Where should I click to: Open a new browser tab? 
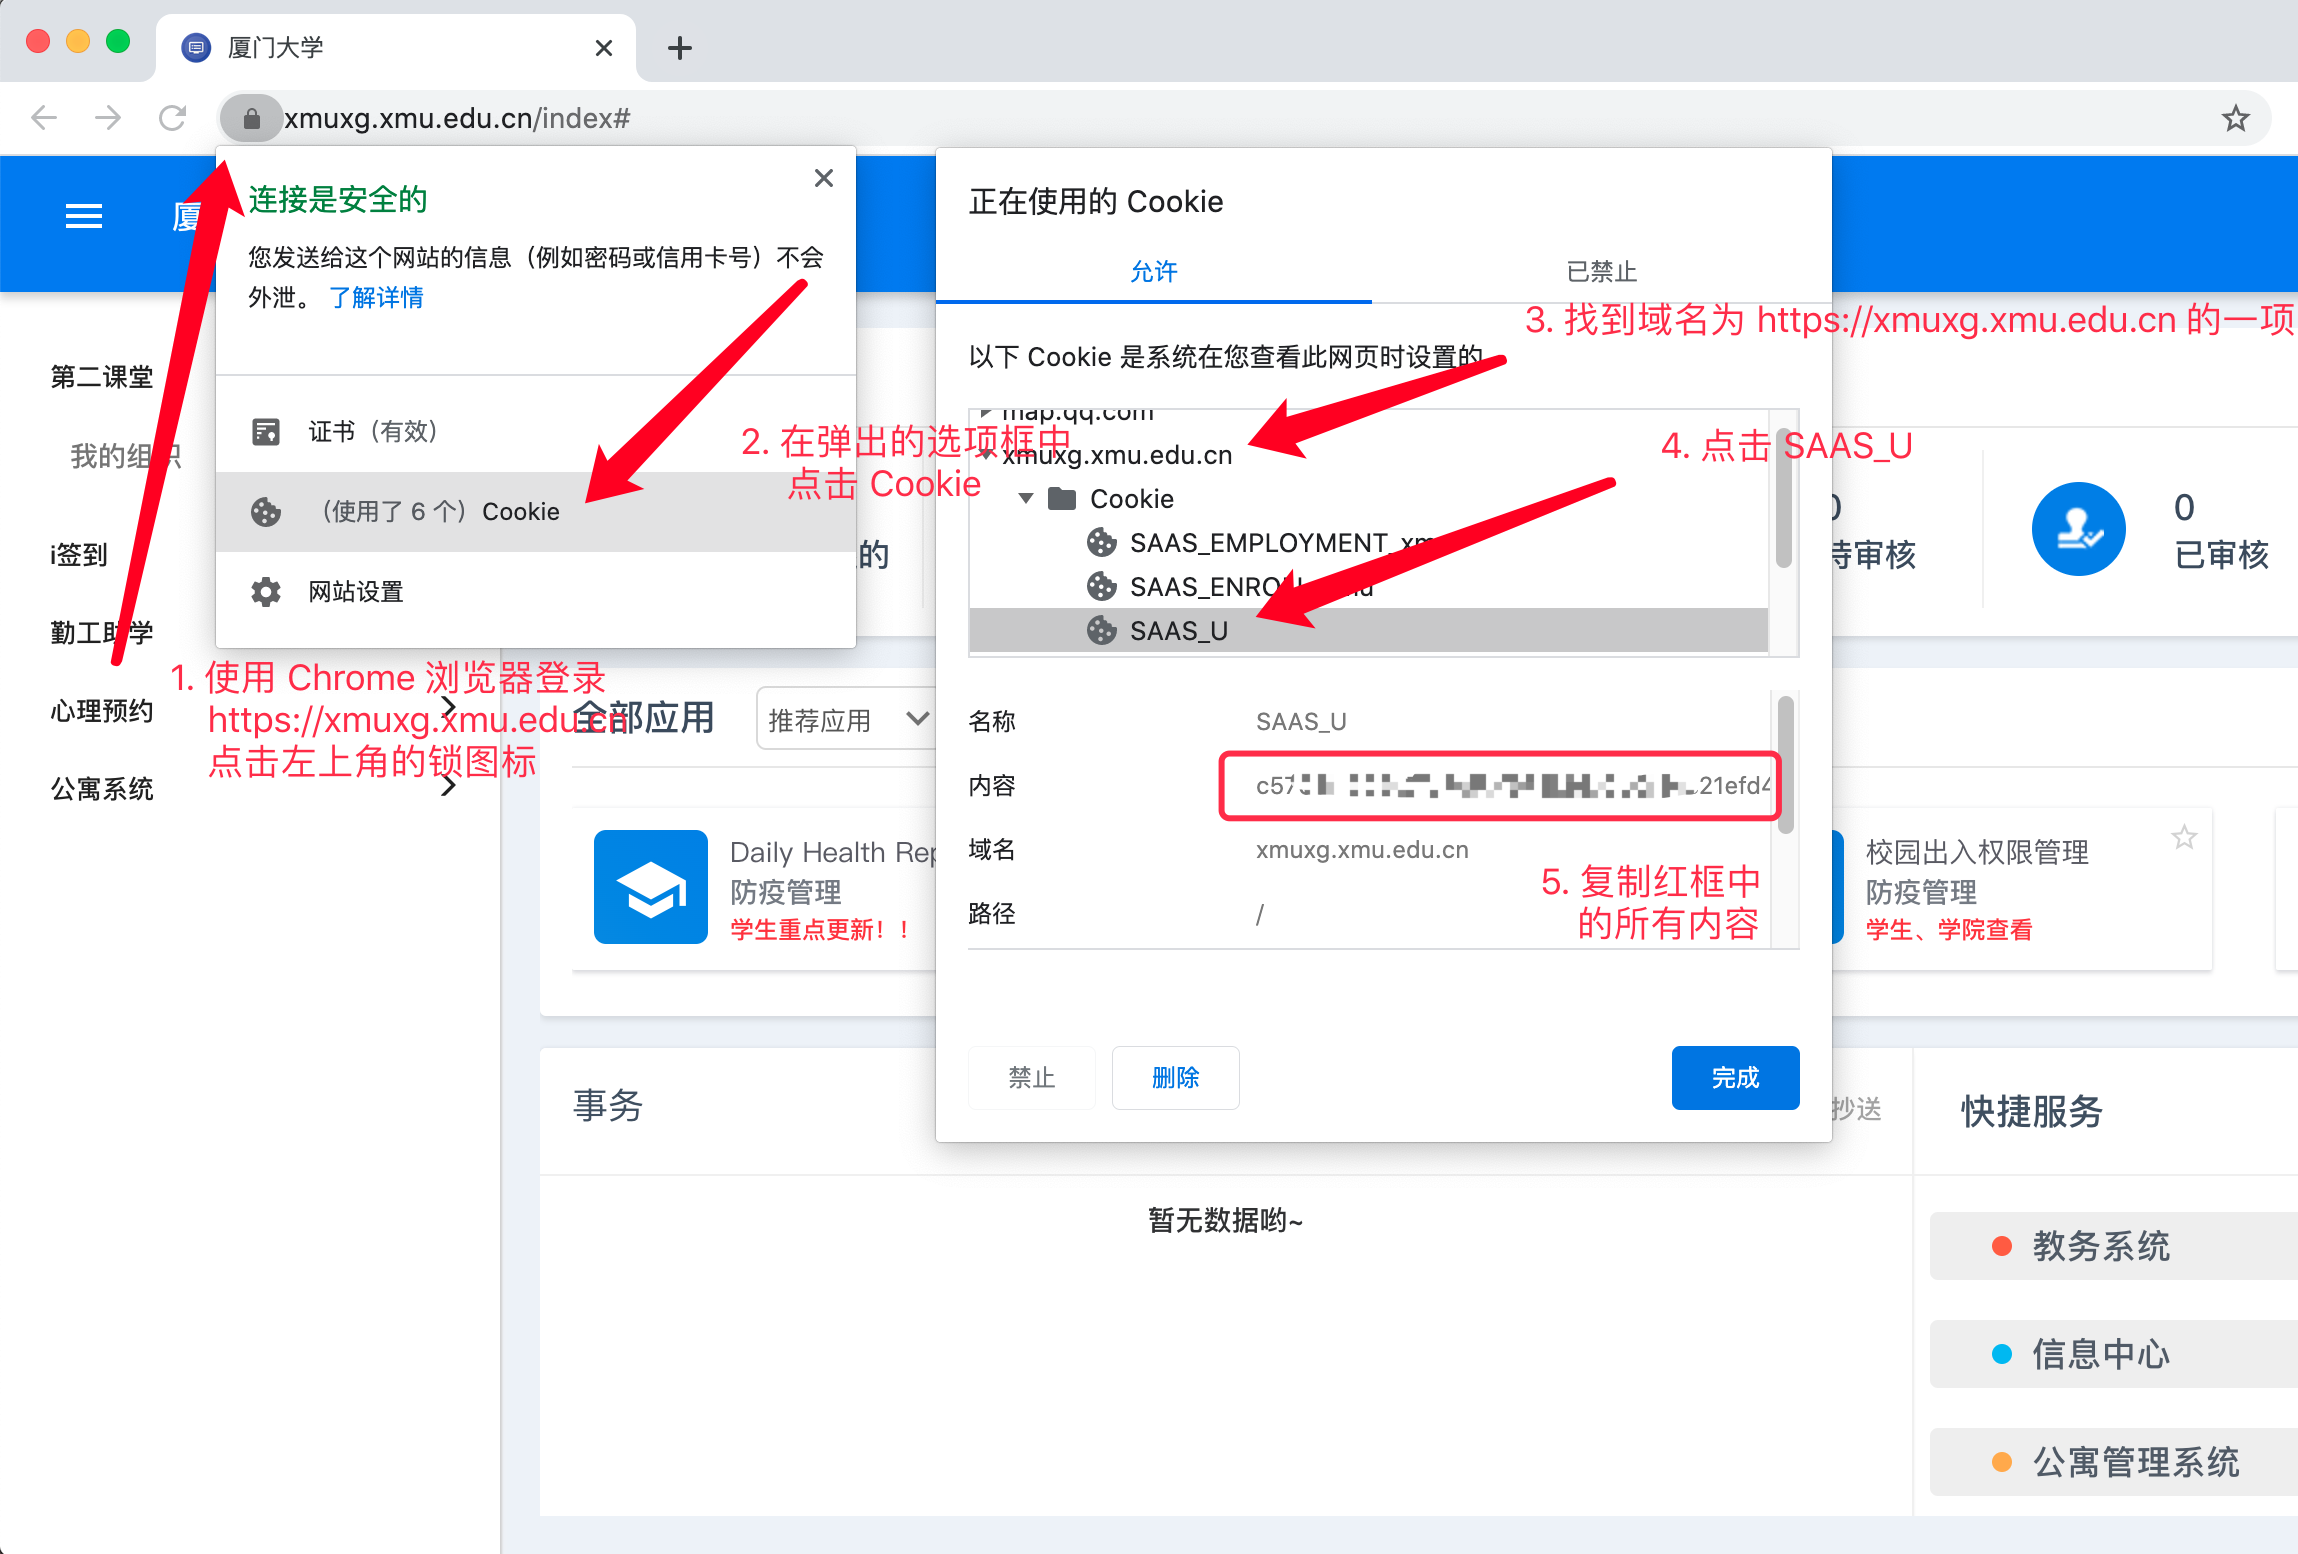click(x=680, y=48)
